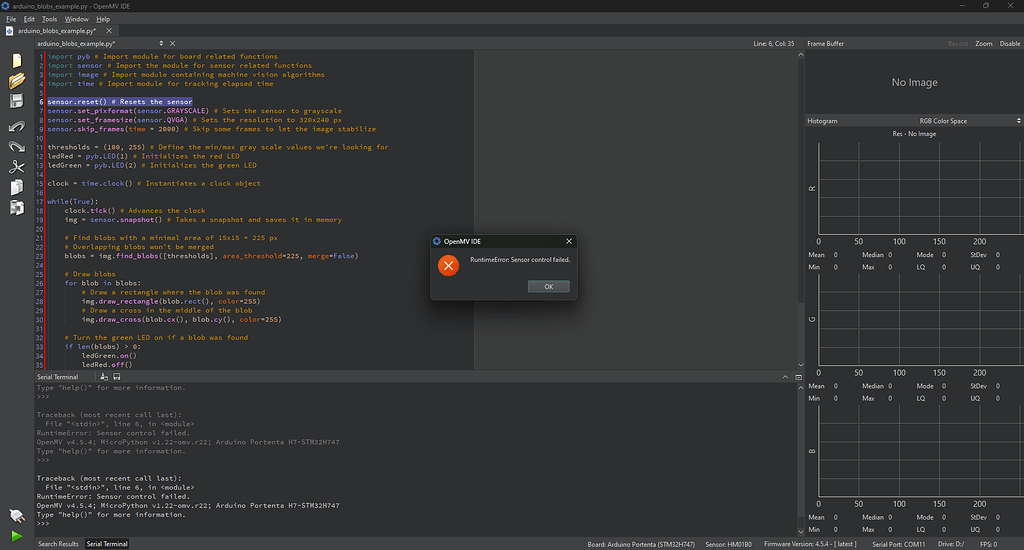Toggle Zoom in the Frame Buffer header
The width and height of the screenshot is (1024, 550).
point(984,44)
